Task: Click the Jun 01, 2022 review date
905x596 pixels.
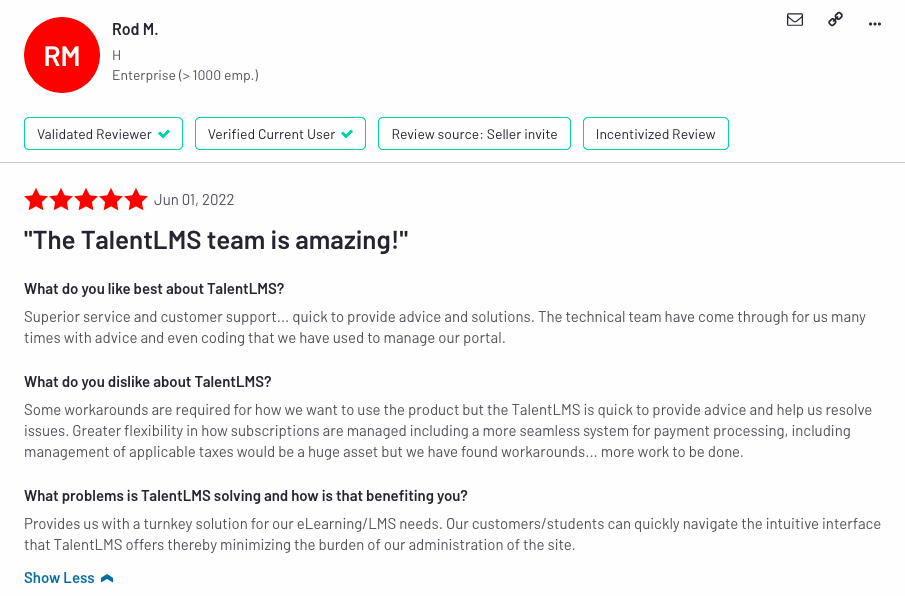Action: point(194,200)
